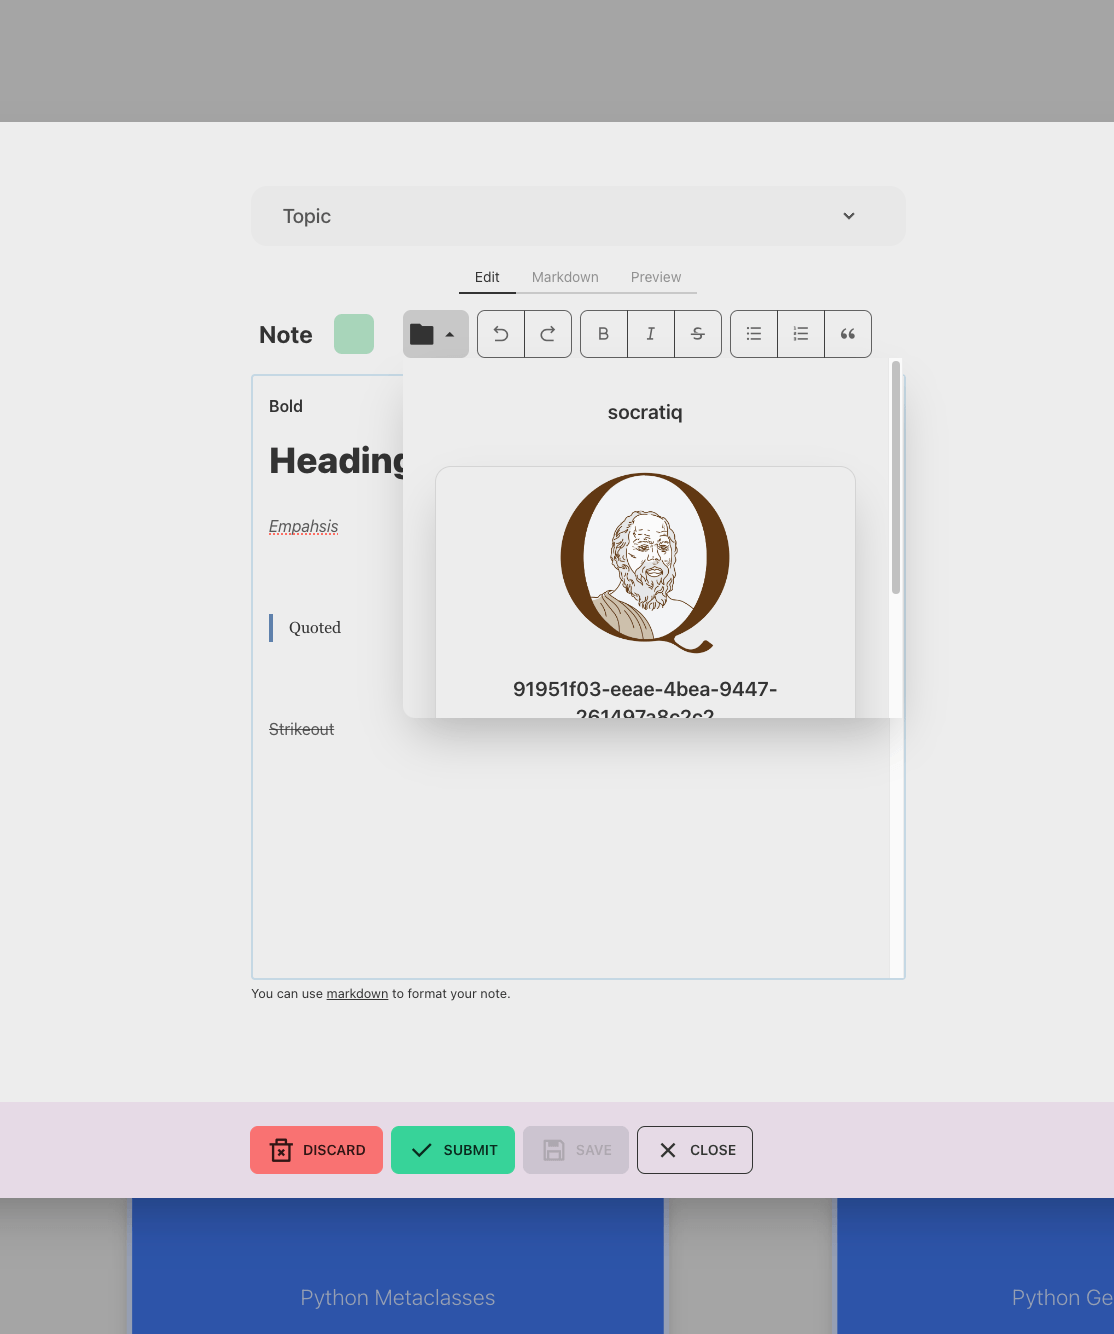Toggle bold formatting in the toolbar
Image resolution: width=1114 pixels, height=1334 pixels.
click(604, 334)
